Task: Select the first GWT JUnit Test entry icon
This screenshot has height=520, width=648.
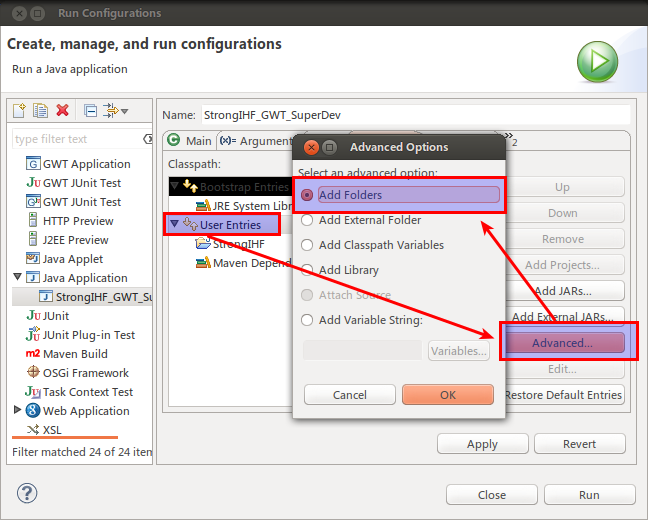Action: (x=33, y=183)
